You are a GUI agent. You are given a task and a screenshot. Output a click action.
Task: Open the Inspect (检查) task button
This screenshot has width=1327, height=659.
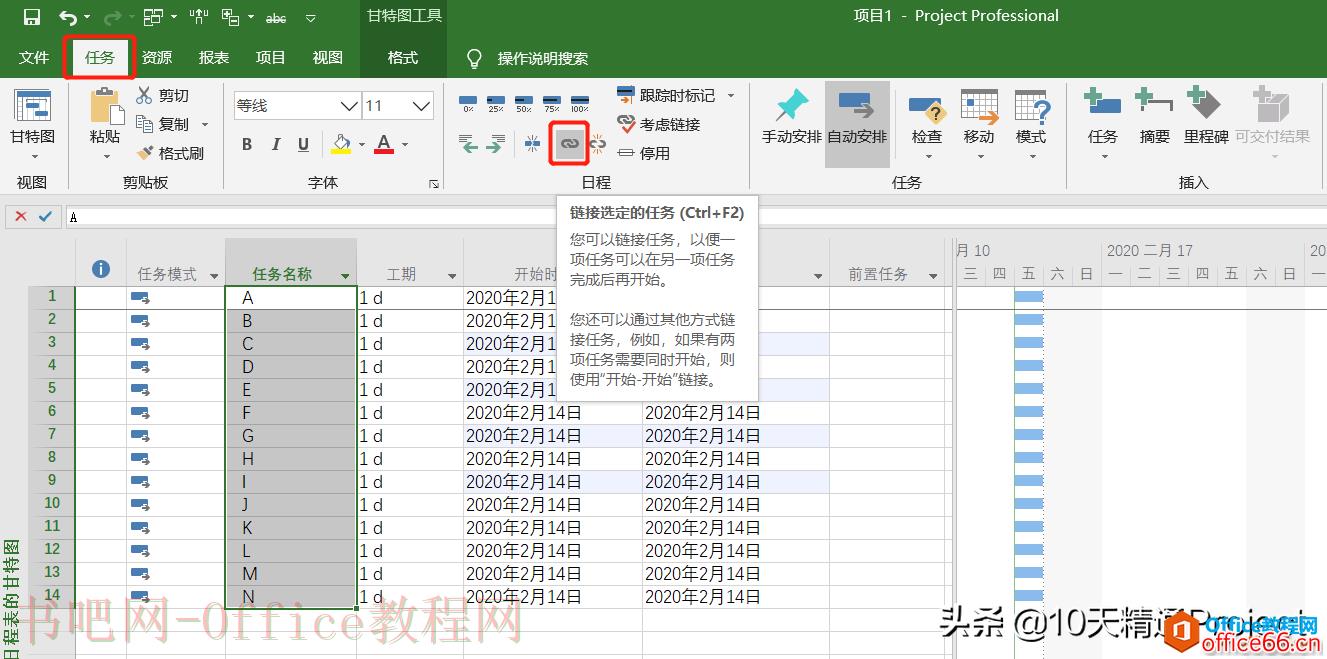pyautogui.click(x=927, y=122)
